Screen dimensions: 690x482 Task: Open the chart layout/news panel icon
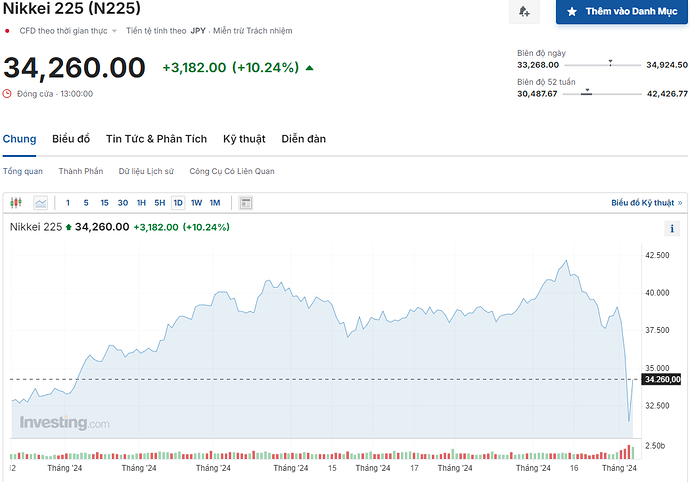[246, 203]
